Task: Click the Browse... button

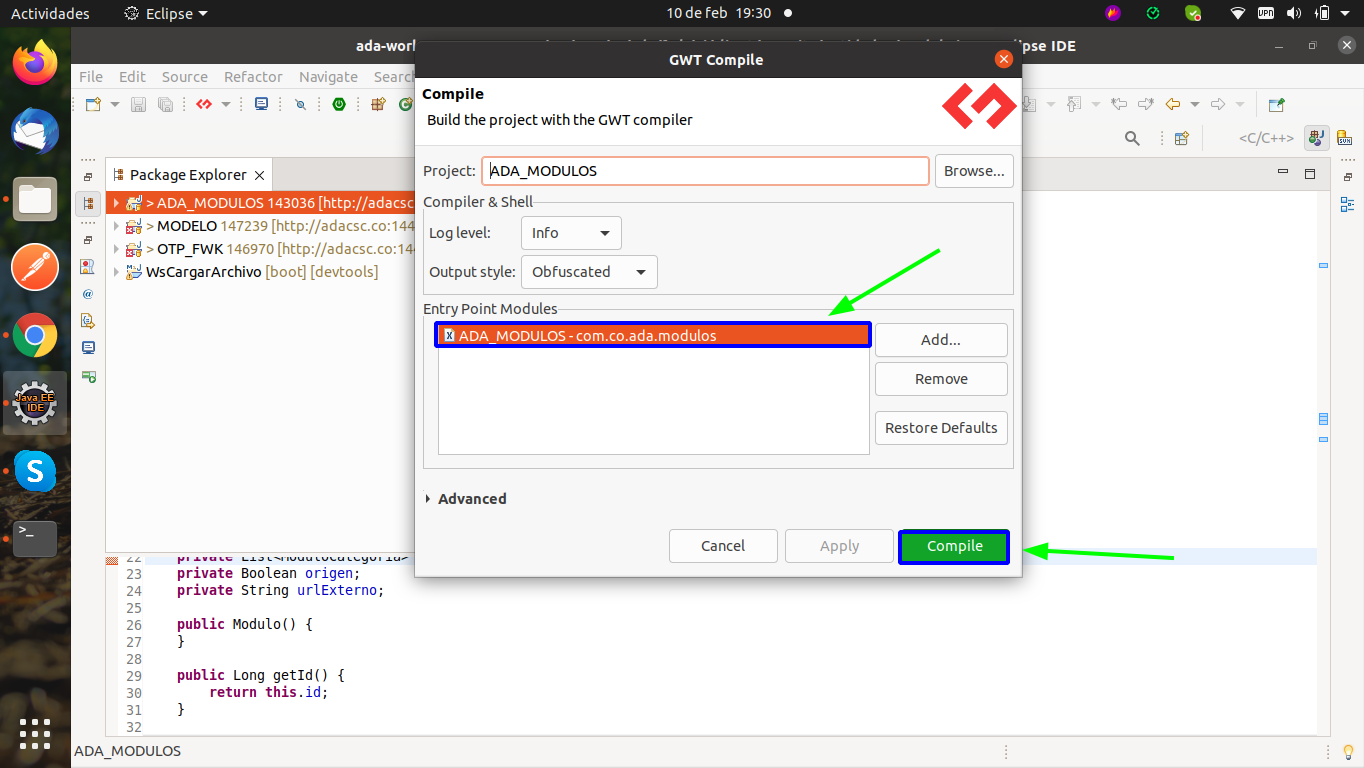Action: pos(974,171)
